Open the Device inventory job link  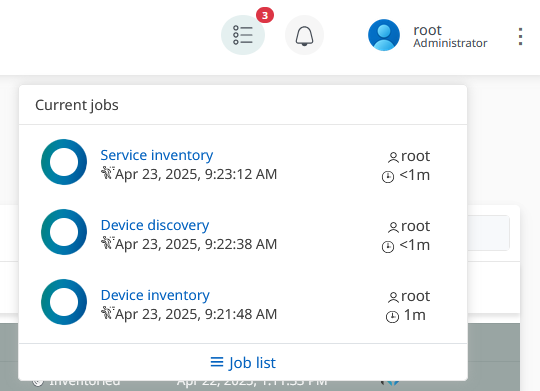tap(155, 295)
